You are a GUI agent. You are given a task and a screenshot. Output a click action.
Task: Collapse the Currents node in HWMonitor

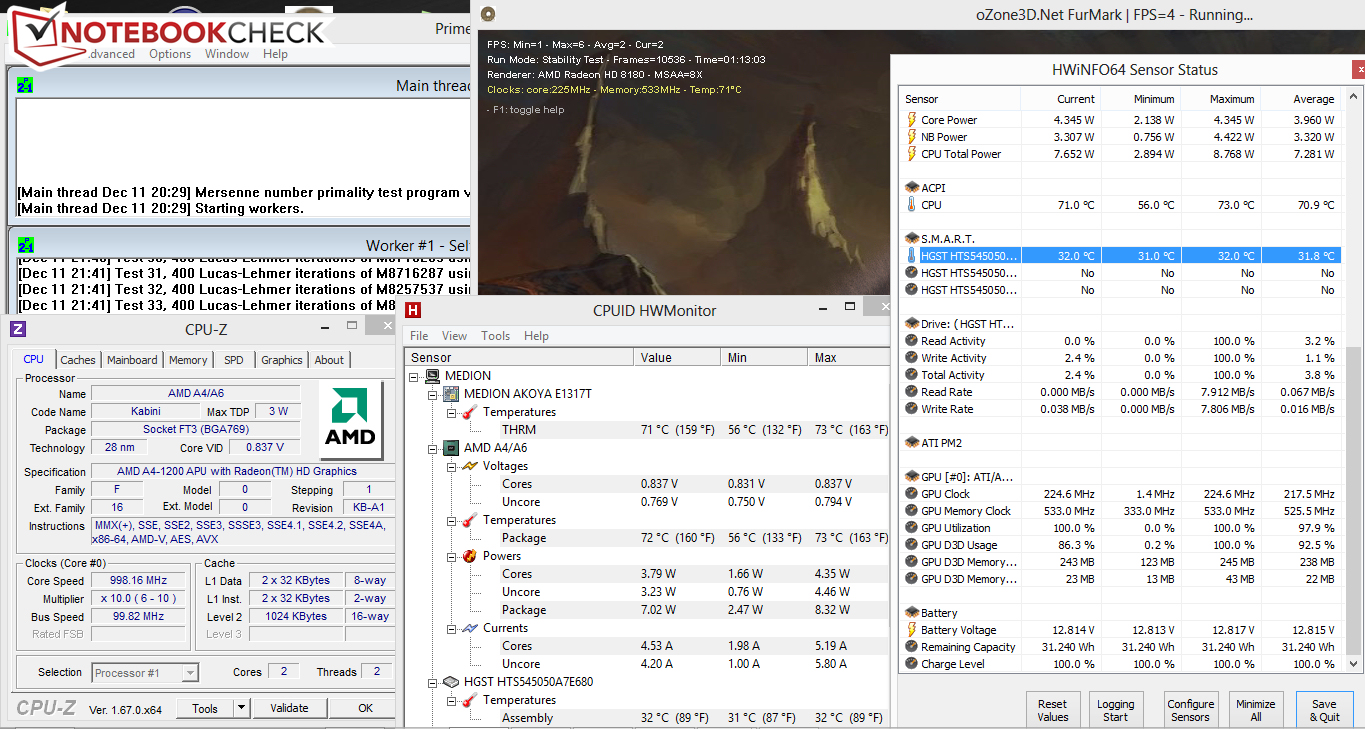[451, 628]
